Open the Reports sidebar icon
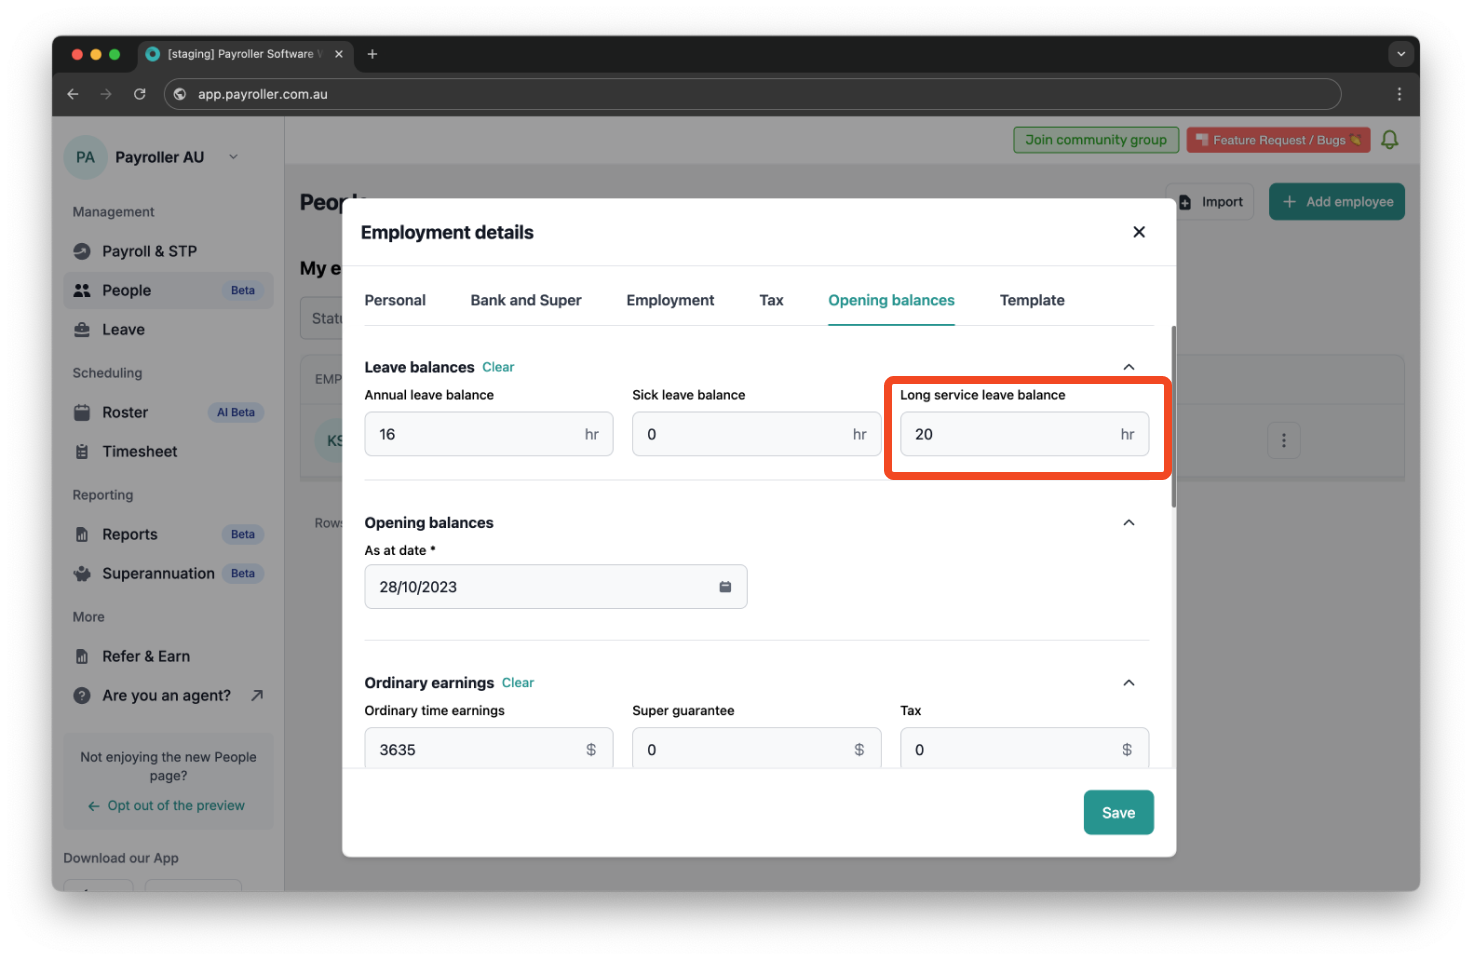Image resolution: width=1473 pixels, height=960 pixels. point(83,534)
